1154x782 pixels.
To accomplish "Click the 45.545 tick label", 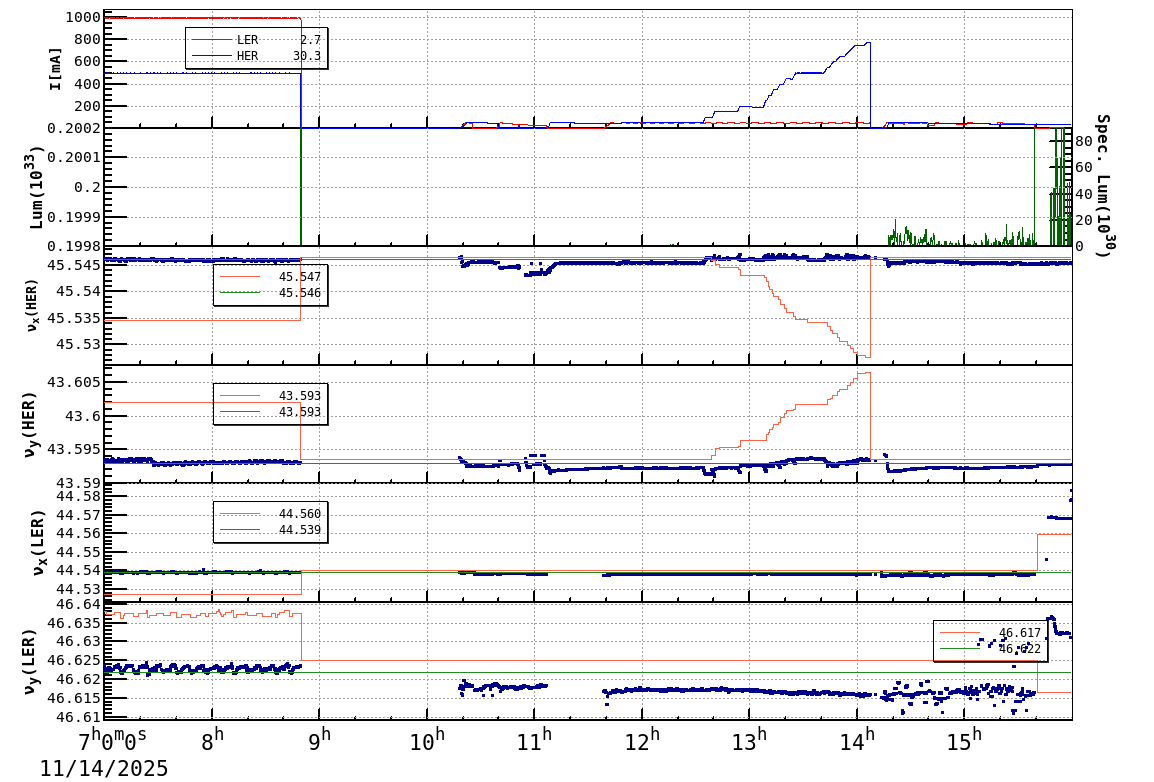I will (74, 265).
